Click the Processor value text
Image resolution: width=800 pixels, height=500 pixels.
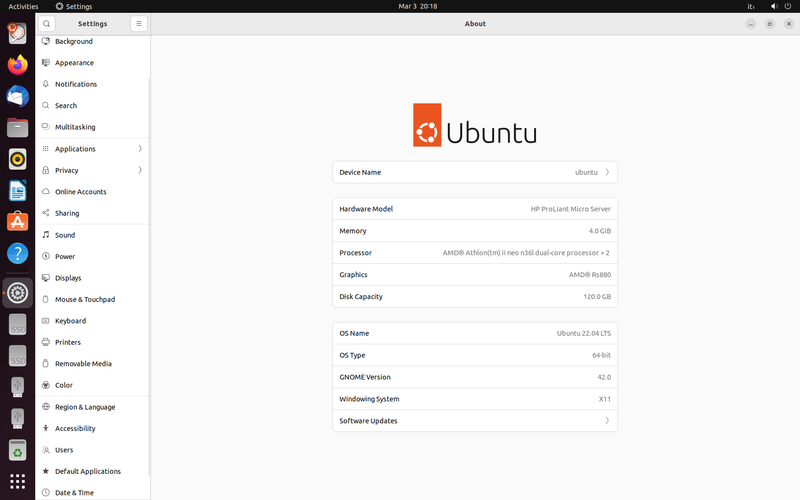[526, 253]
